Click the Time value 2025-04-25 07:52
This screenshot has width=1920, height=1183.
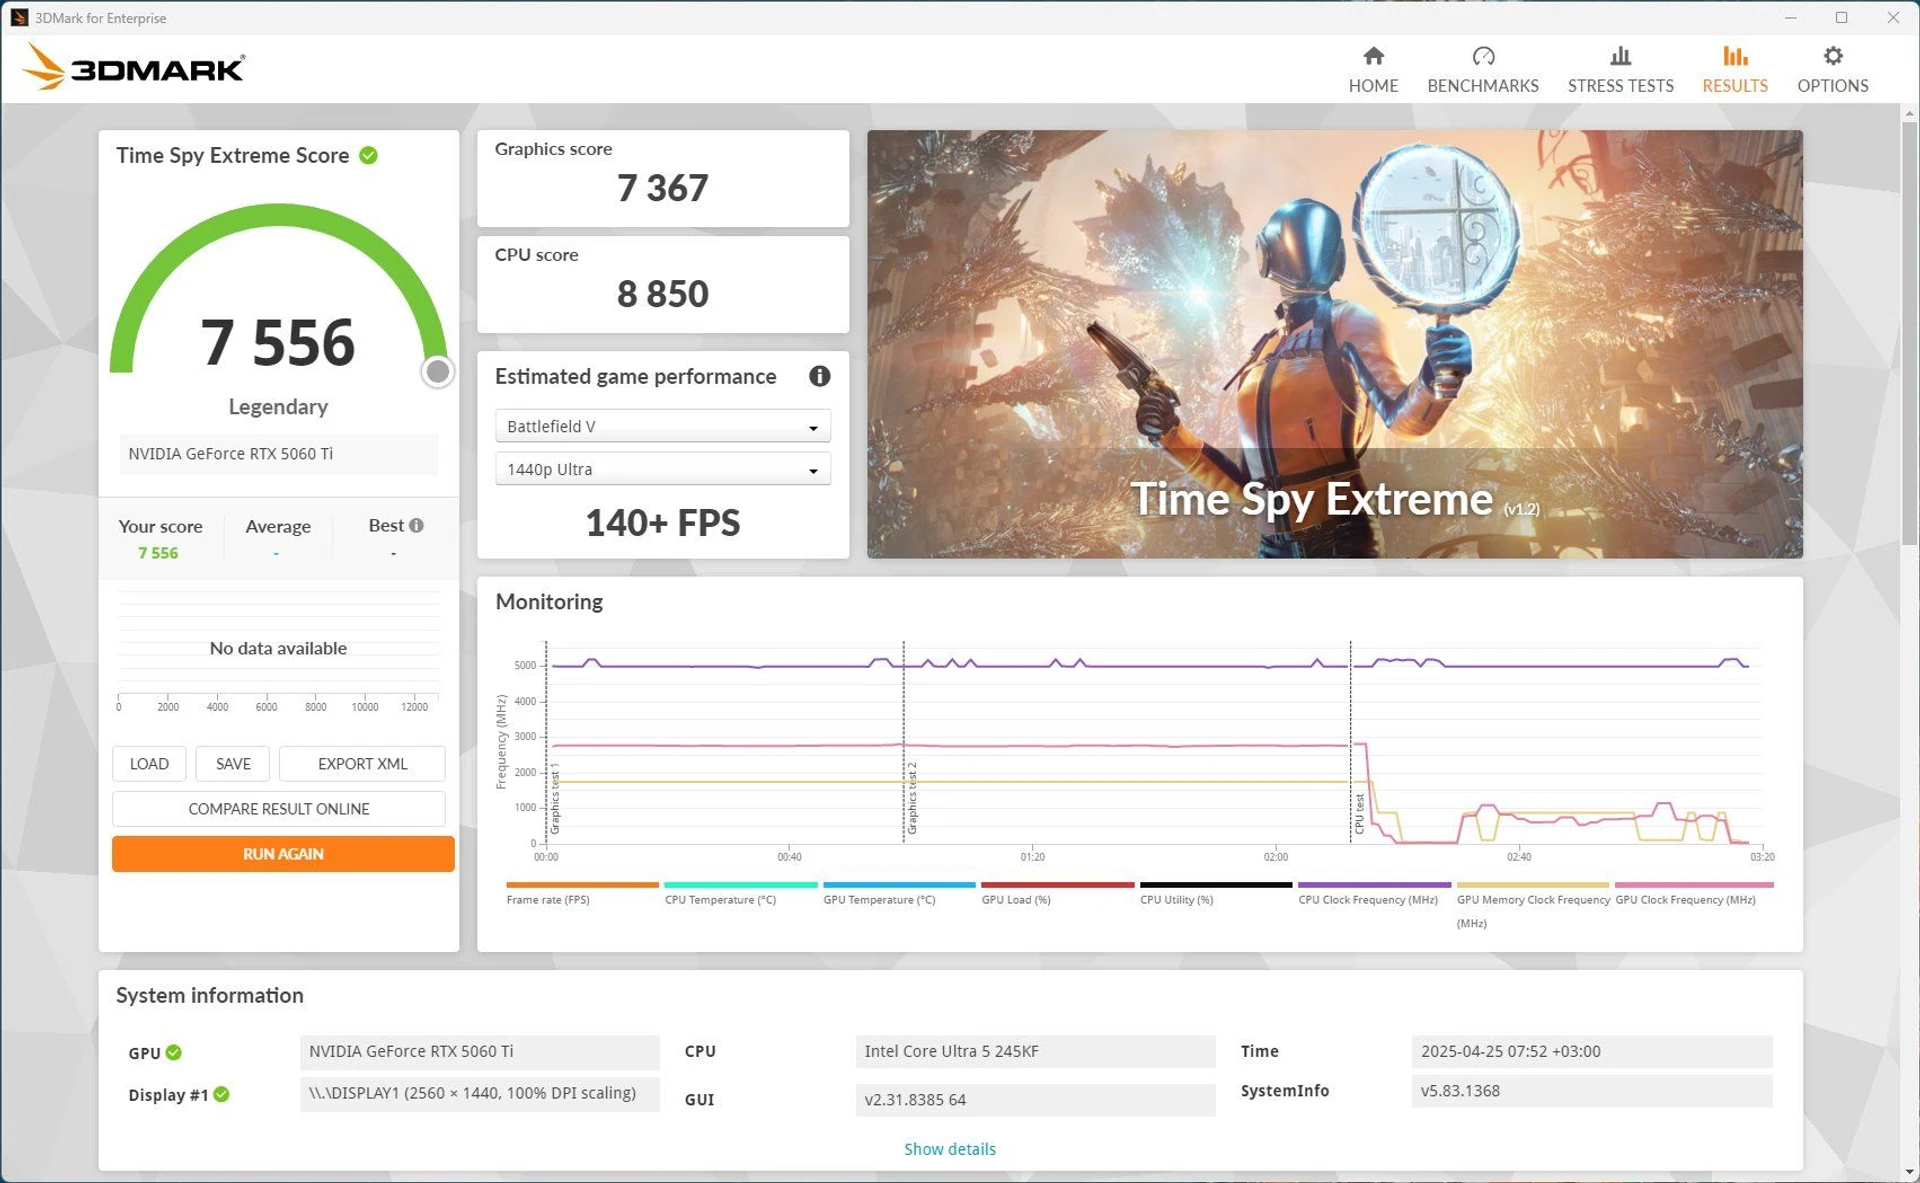[1591, 1051]
